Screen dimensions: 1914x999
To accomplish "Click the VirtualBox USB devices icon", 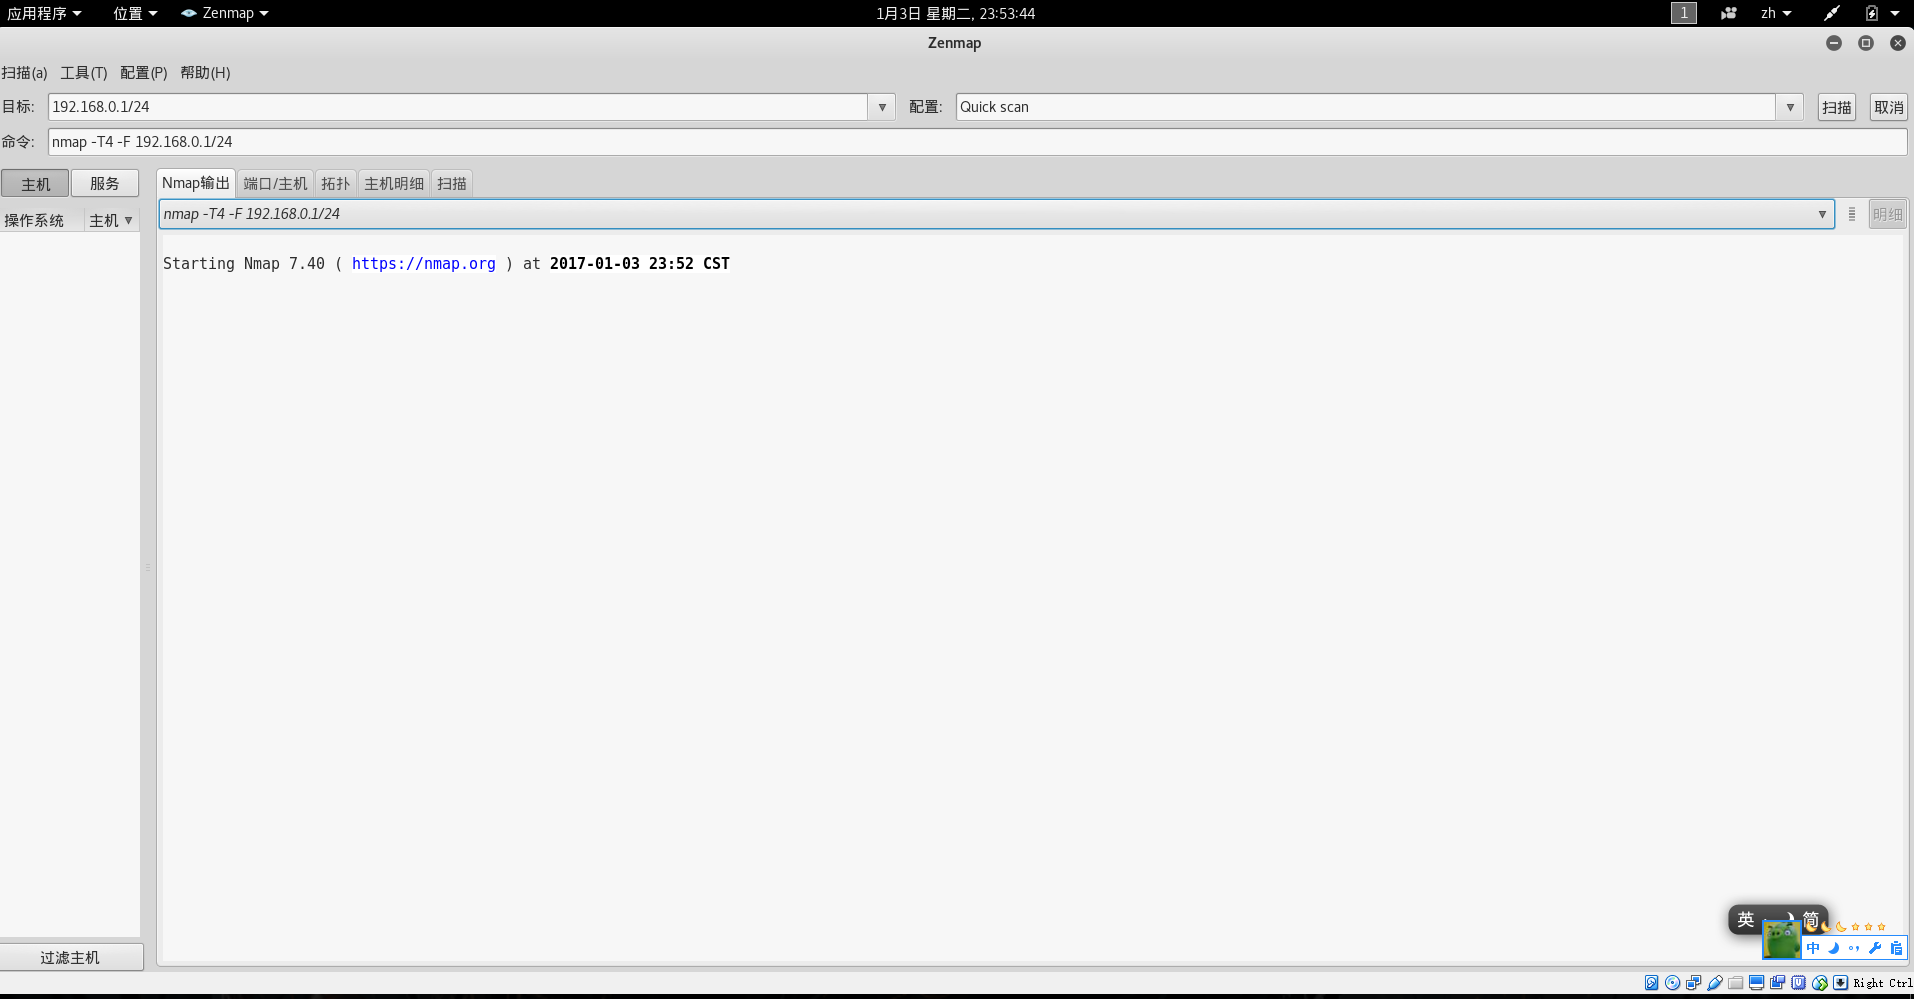I will 1714,983.
